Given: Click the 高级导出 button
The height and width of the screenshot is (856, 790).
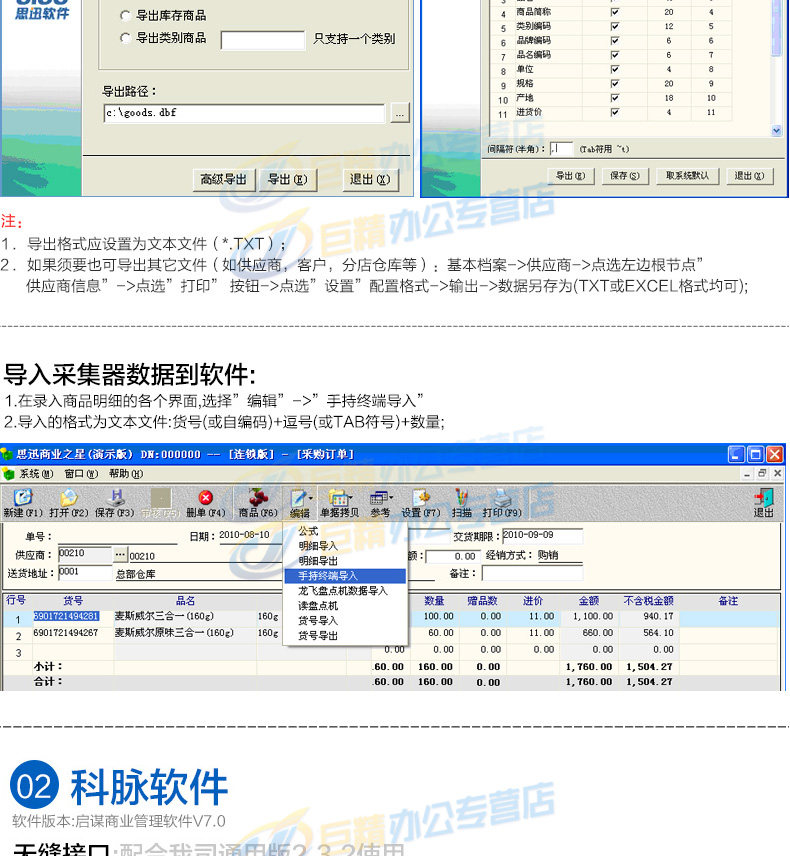Looking at the screenshot, I should [x=224, y=180].
